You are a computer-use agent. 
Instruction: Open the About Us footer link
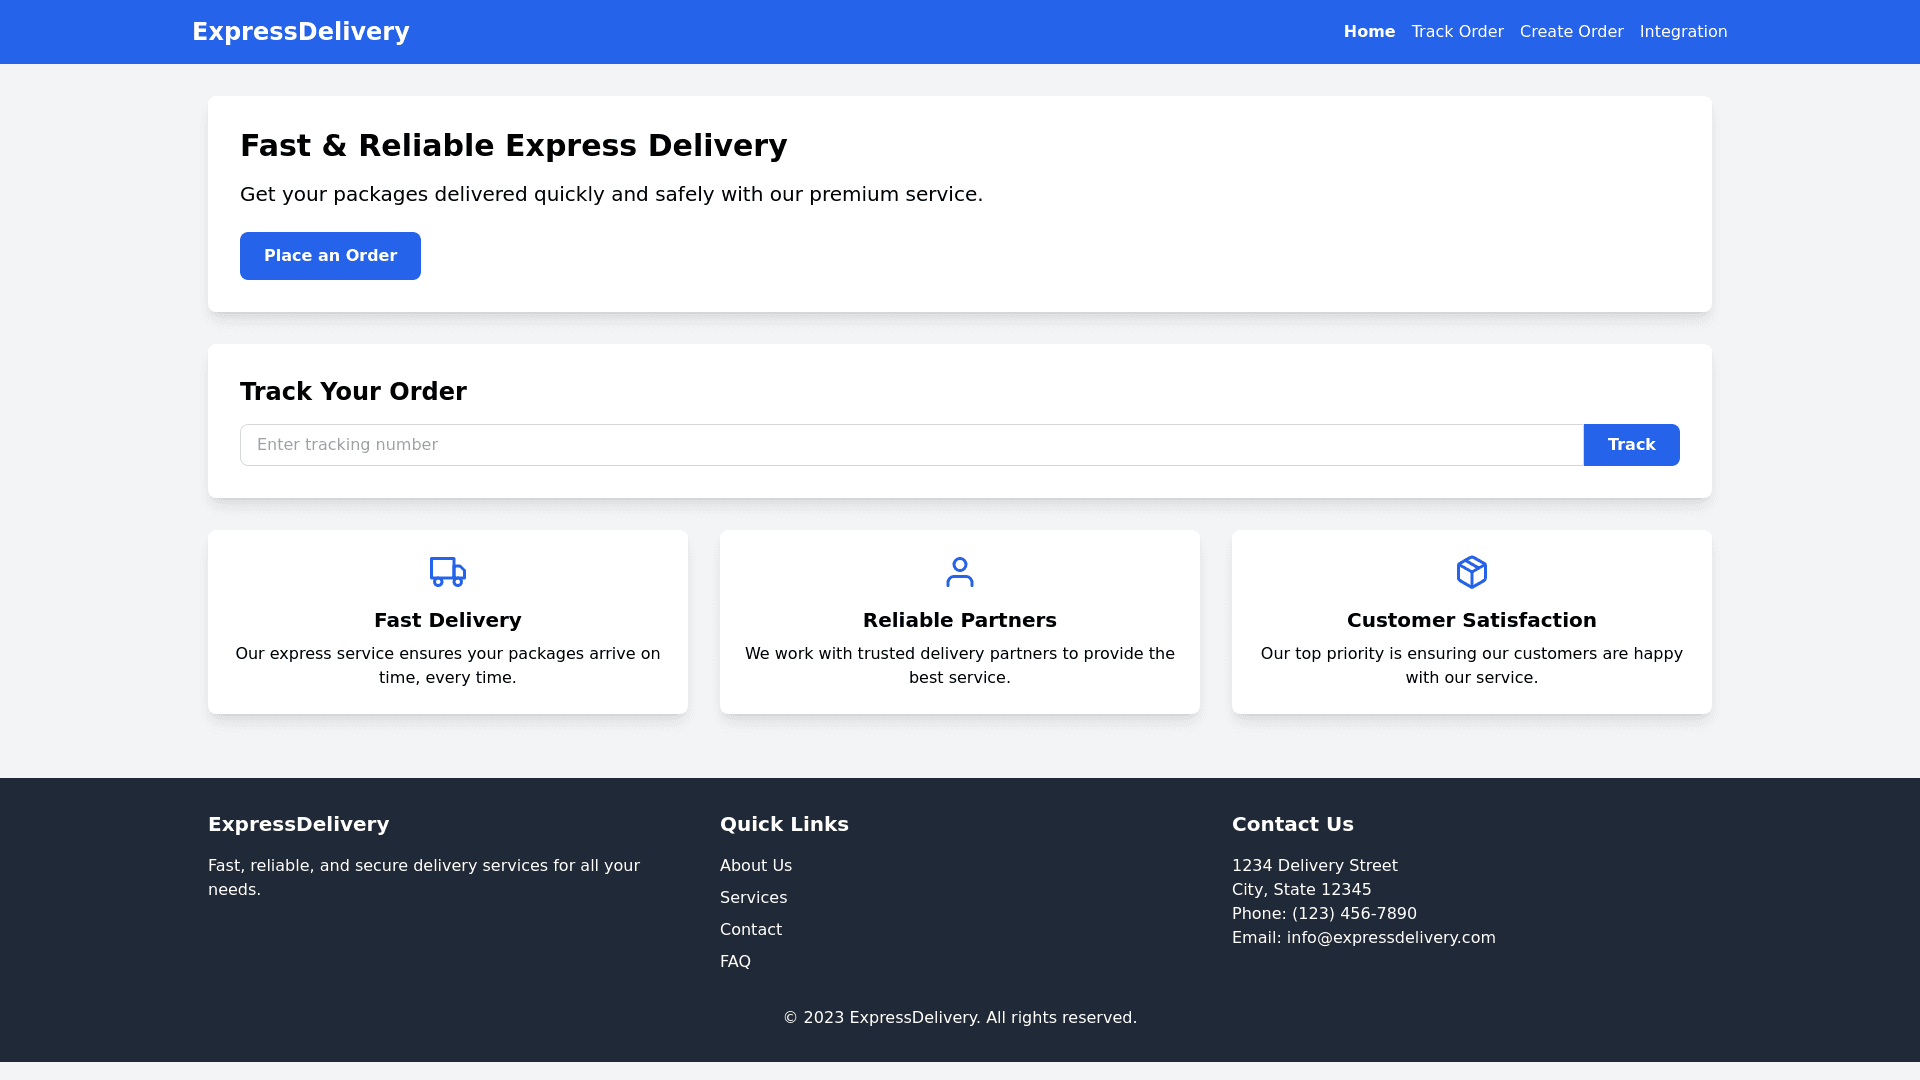point(755,866)
